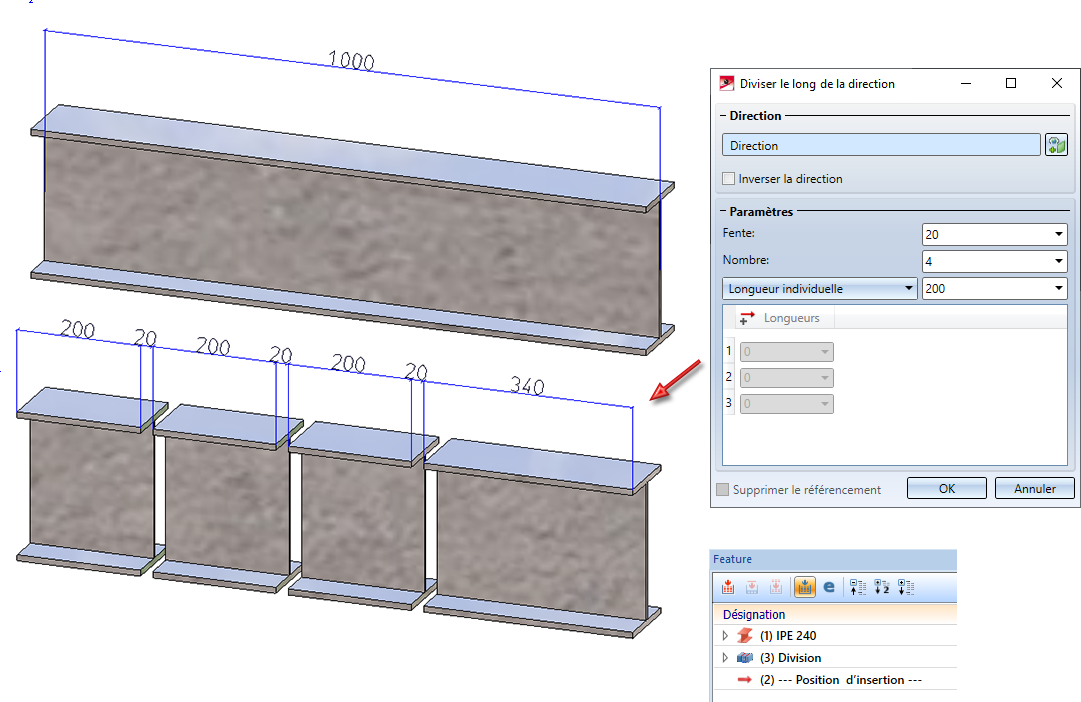Click the 'Nombre:' label
Viewport: 1081px width, 702px height.
click(745, 260)
